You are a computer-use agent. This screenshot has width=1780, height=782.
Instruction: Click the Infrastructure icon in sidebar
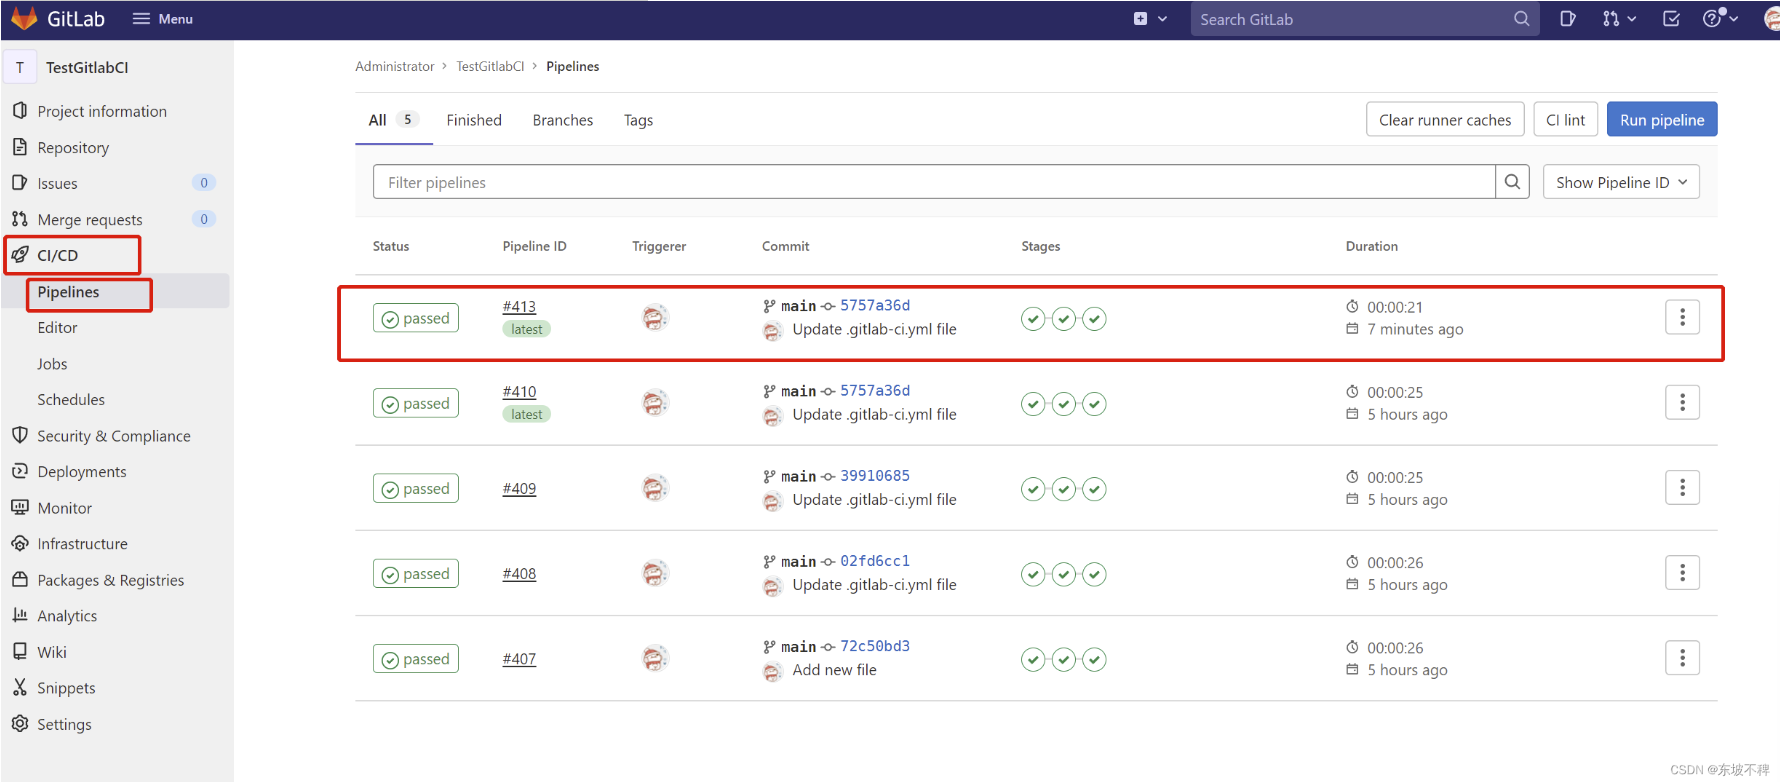coord(20,543)
